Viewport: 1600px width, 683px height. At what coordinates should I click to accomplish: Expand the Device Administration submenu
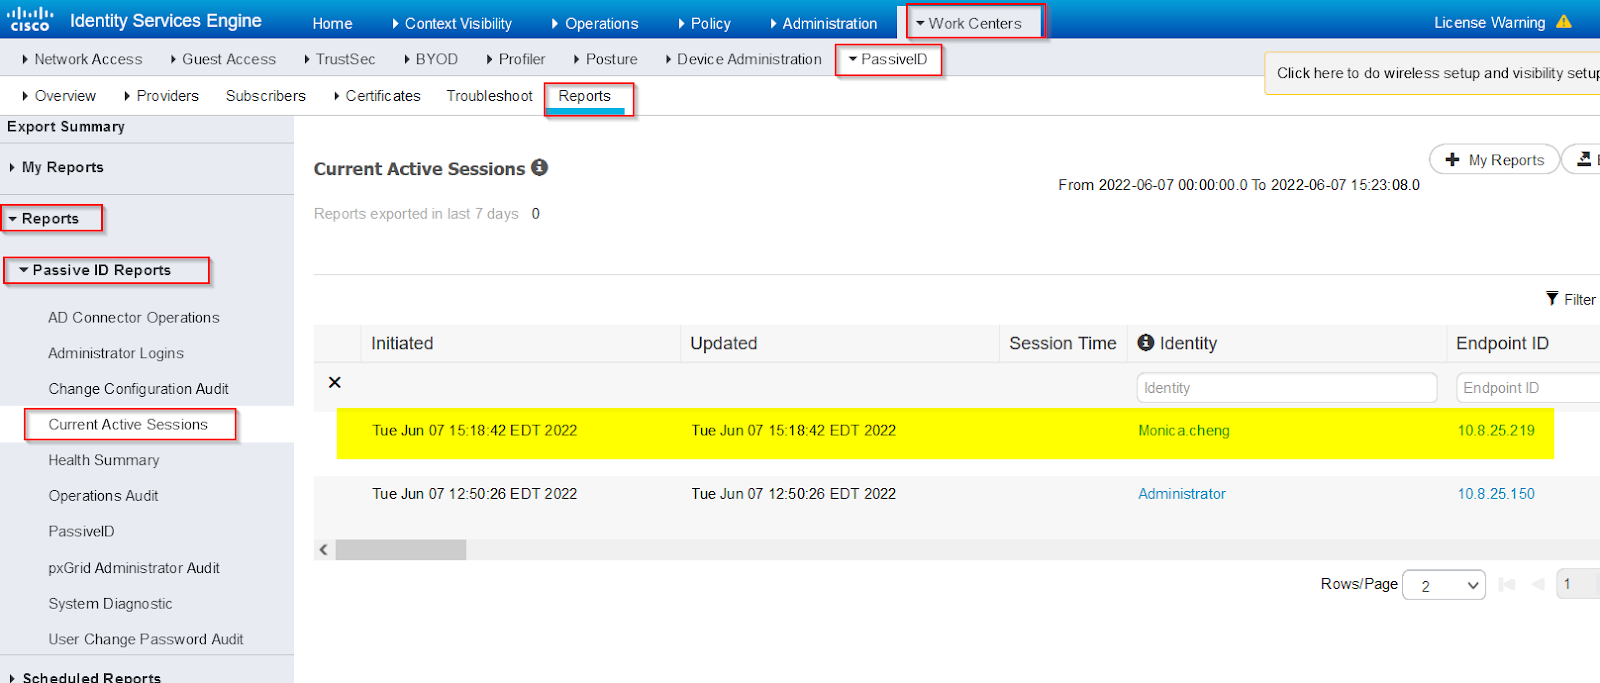743,59
